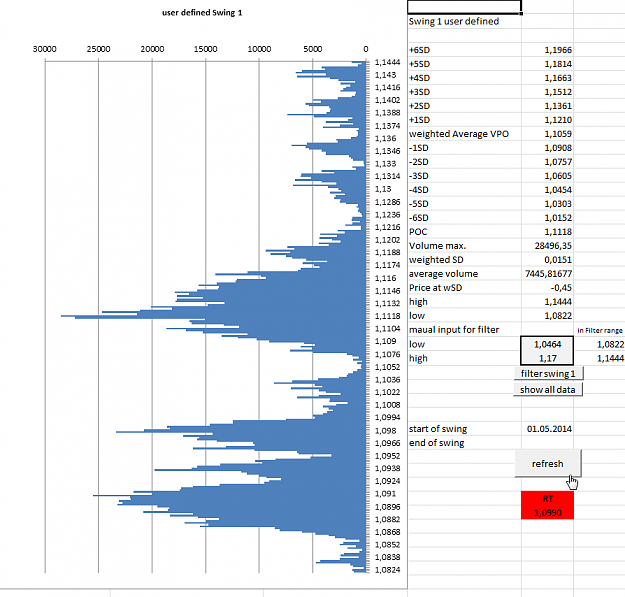Screen dimensions: 625x597
Task: Select the +6SD value 1,1966
Action: click(558, 50)
